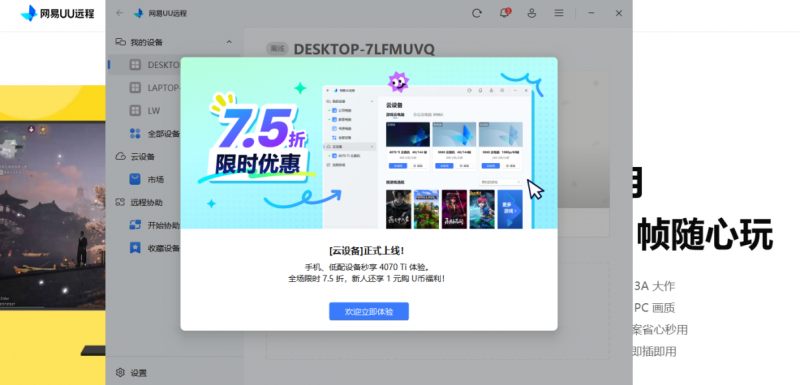Close the UU远程 window
800x385 pixels.
coord(618,13)
